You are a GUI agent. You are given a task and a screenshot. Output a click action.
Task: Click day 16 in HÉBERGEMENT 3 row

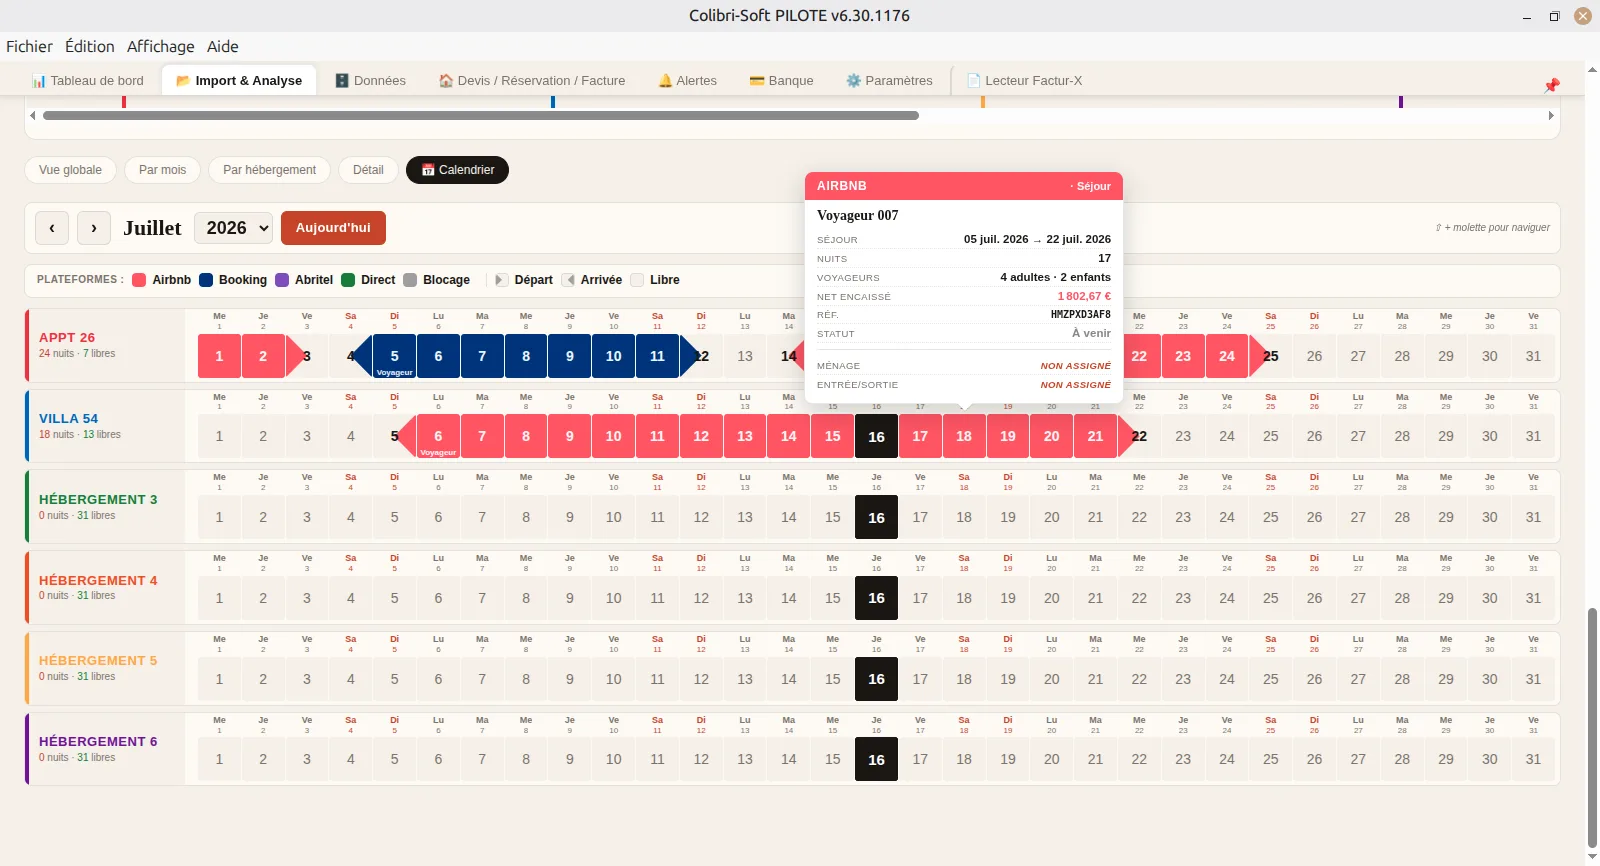tap(876, 517)
